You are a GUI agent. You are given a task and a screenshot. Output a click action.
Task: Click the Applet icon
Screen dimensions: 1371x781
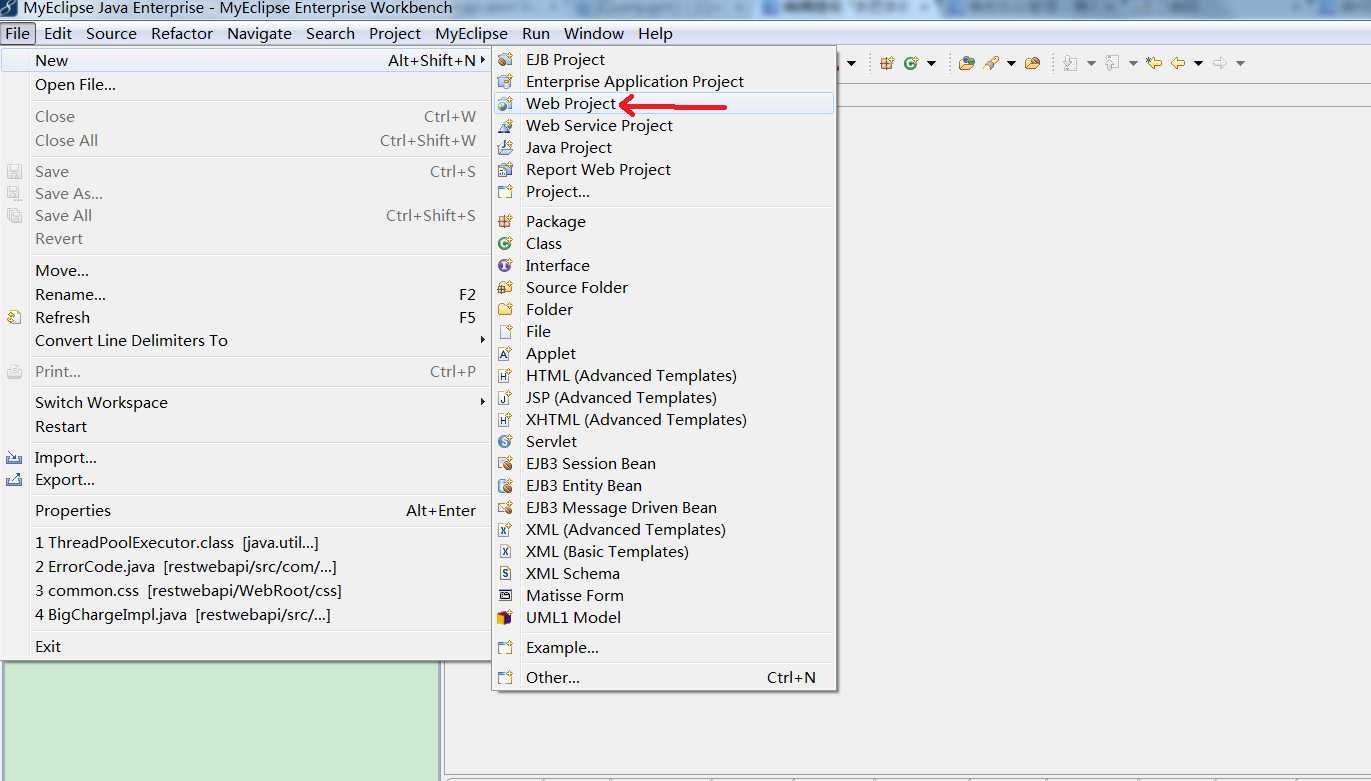pyautogui.click(x=506, y=353)
